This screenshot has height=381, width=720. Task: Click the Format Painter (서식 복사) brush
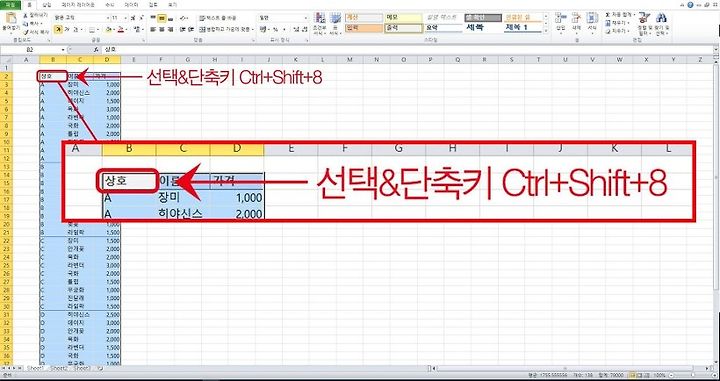pyautogui.click(x=36, y=32)
